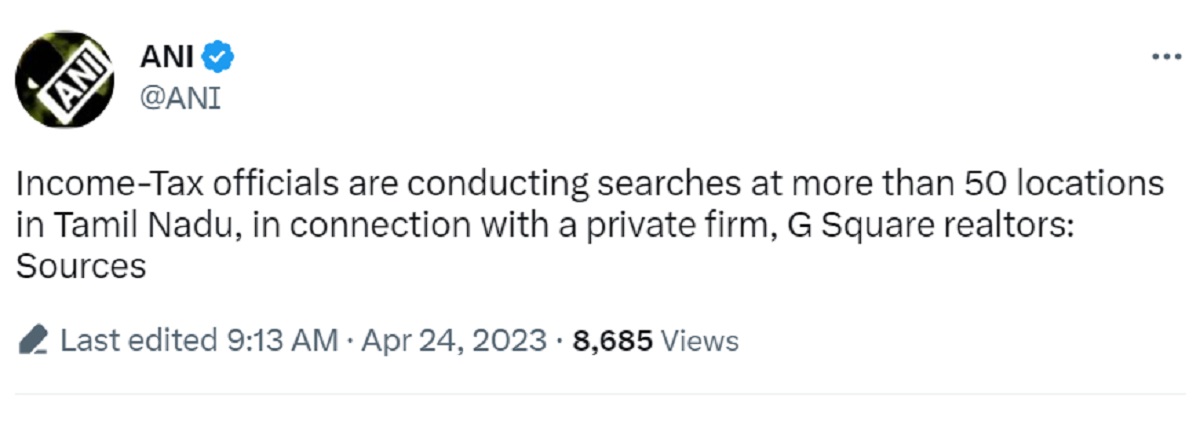1200x421 pixels.
Task: Click the pencil edit-history icon
Action: (35, 340)
